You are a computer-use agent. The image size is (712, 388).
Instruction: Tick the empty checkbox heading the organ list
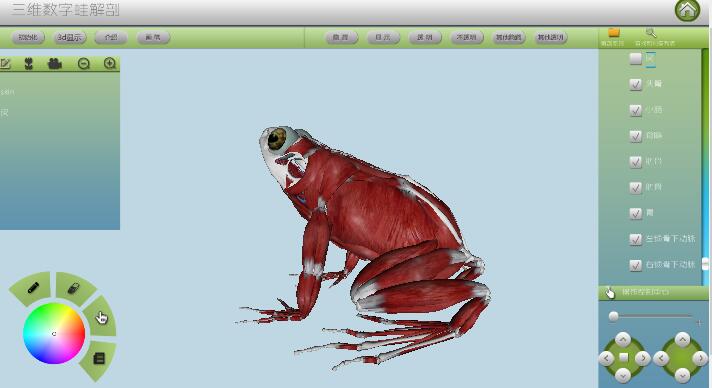[635, 58]
